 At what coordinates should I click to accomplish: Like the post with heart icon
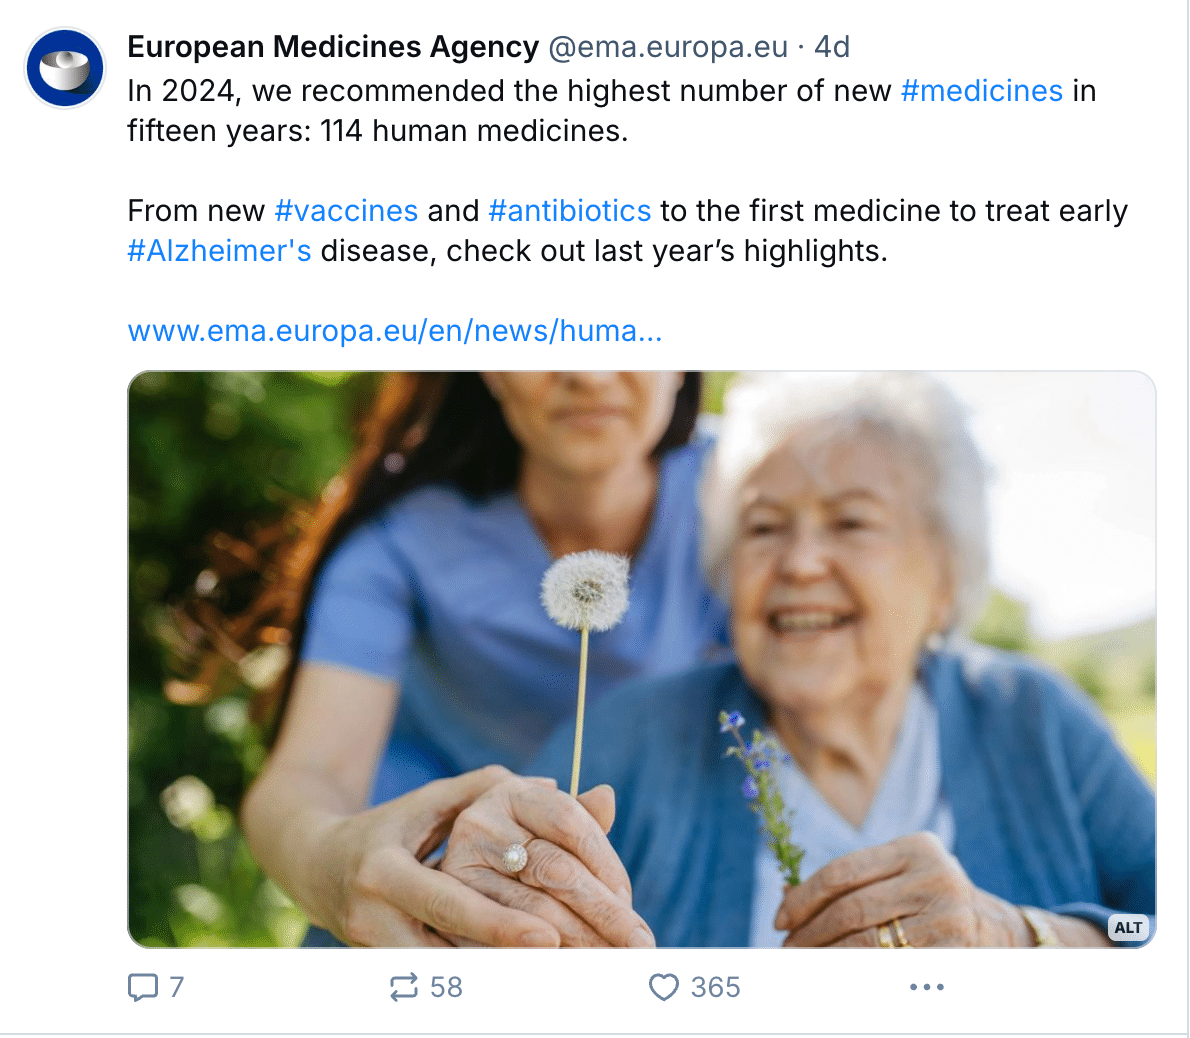tap(663, 987)
